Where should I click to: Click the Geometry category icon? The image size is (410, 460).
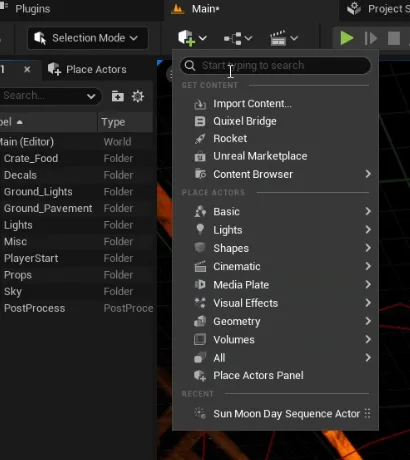pyautogui.click(x=200, y=321)
